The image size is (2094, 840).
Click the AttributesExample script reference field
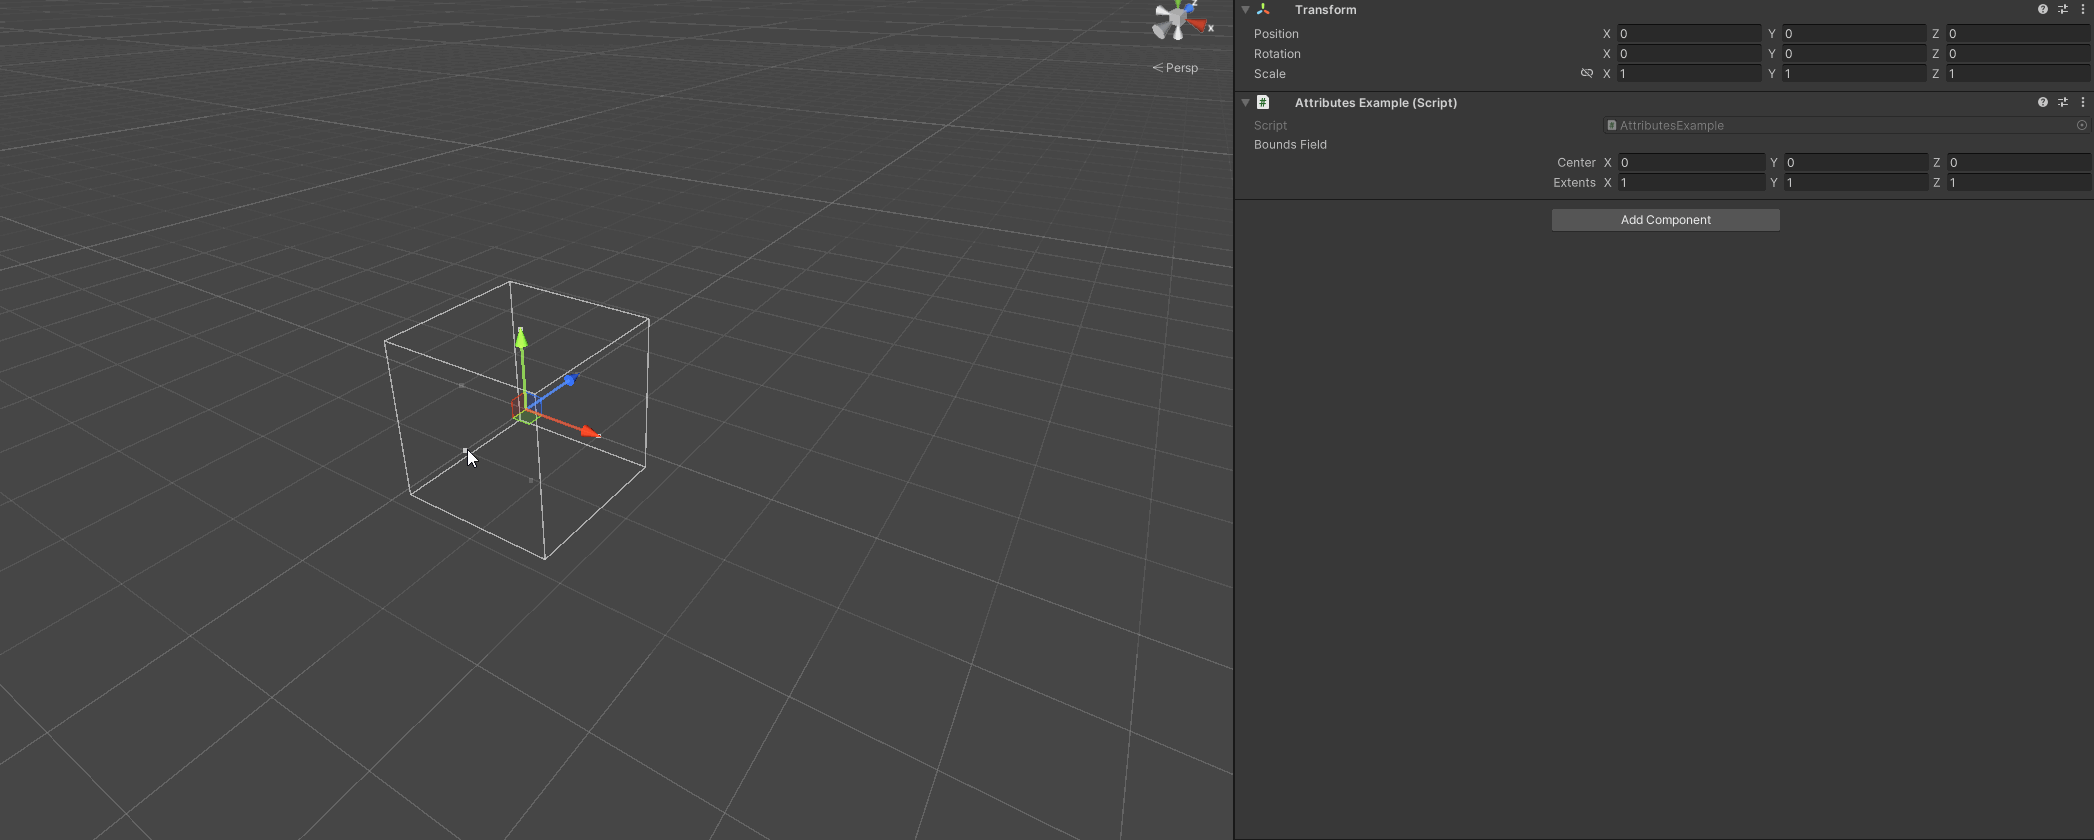tap(1839, 125)
